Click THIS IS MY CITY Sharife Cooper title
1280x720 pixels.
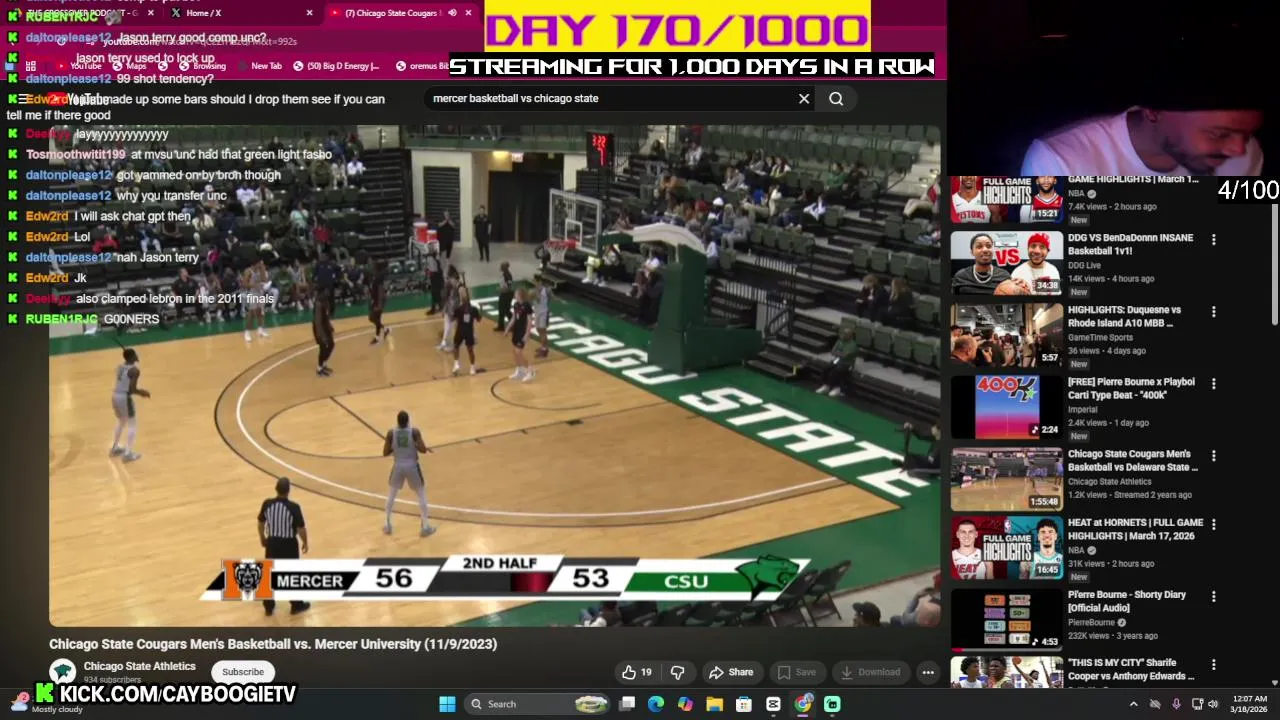(1131, 669)
